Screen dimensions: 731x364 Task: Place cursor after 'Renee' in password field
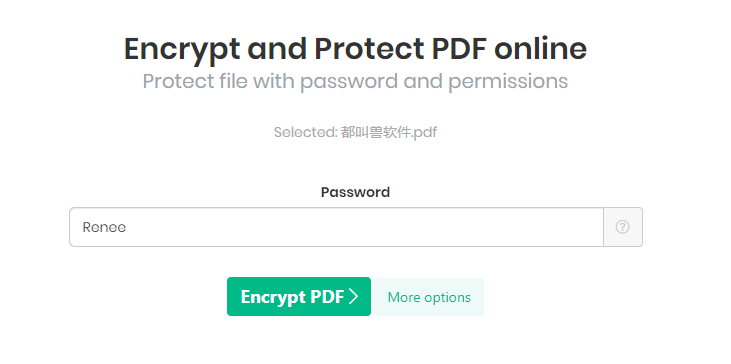[127, 227]
